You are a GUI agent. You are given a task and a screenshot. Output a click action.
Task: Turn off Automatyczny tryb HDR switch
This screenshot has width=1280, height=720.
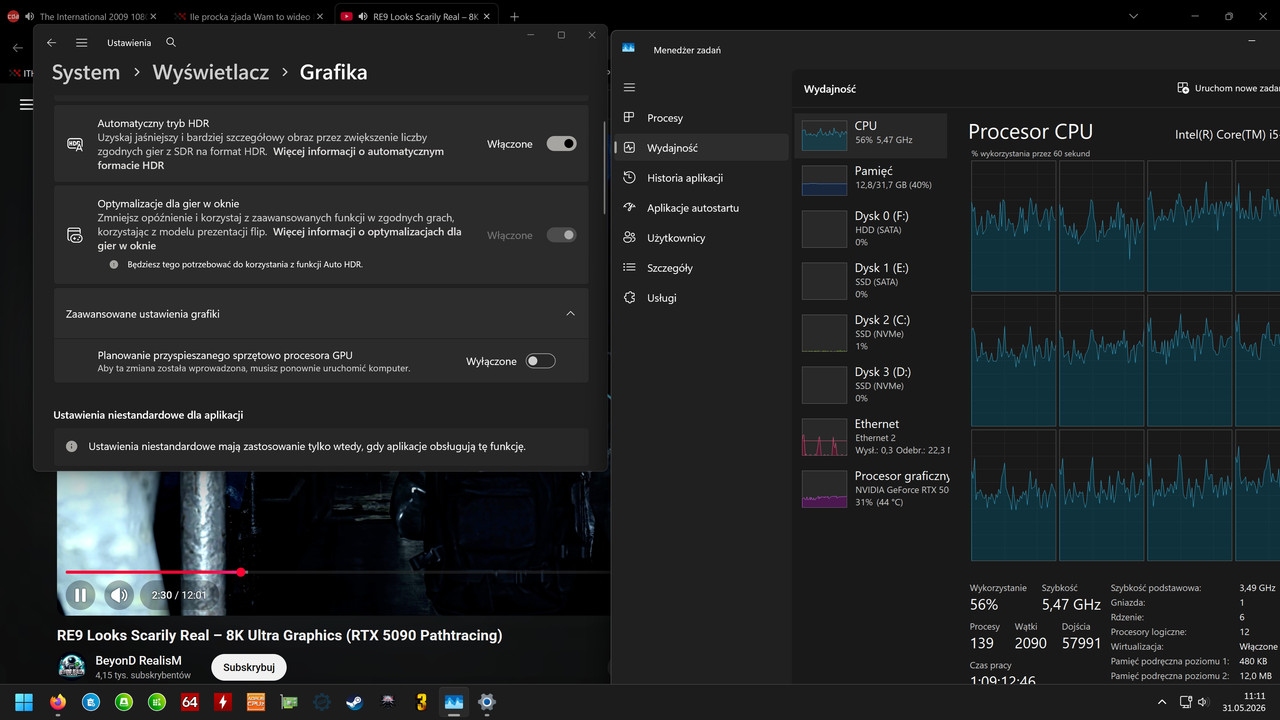561,144
